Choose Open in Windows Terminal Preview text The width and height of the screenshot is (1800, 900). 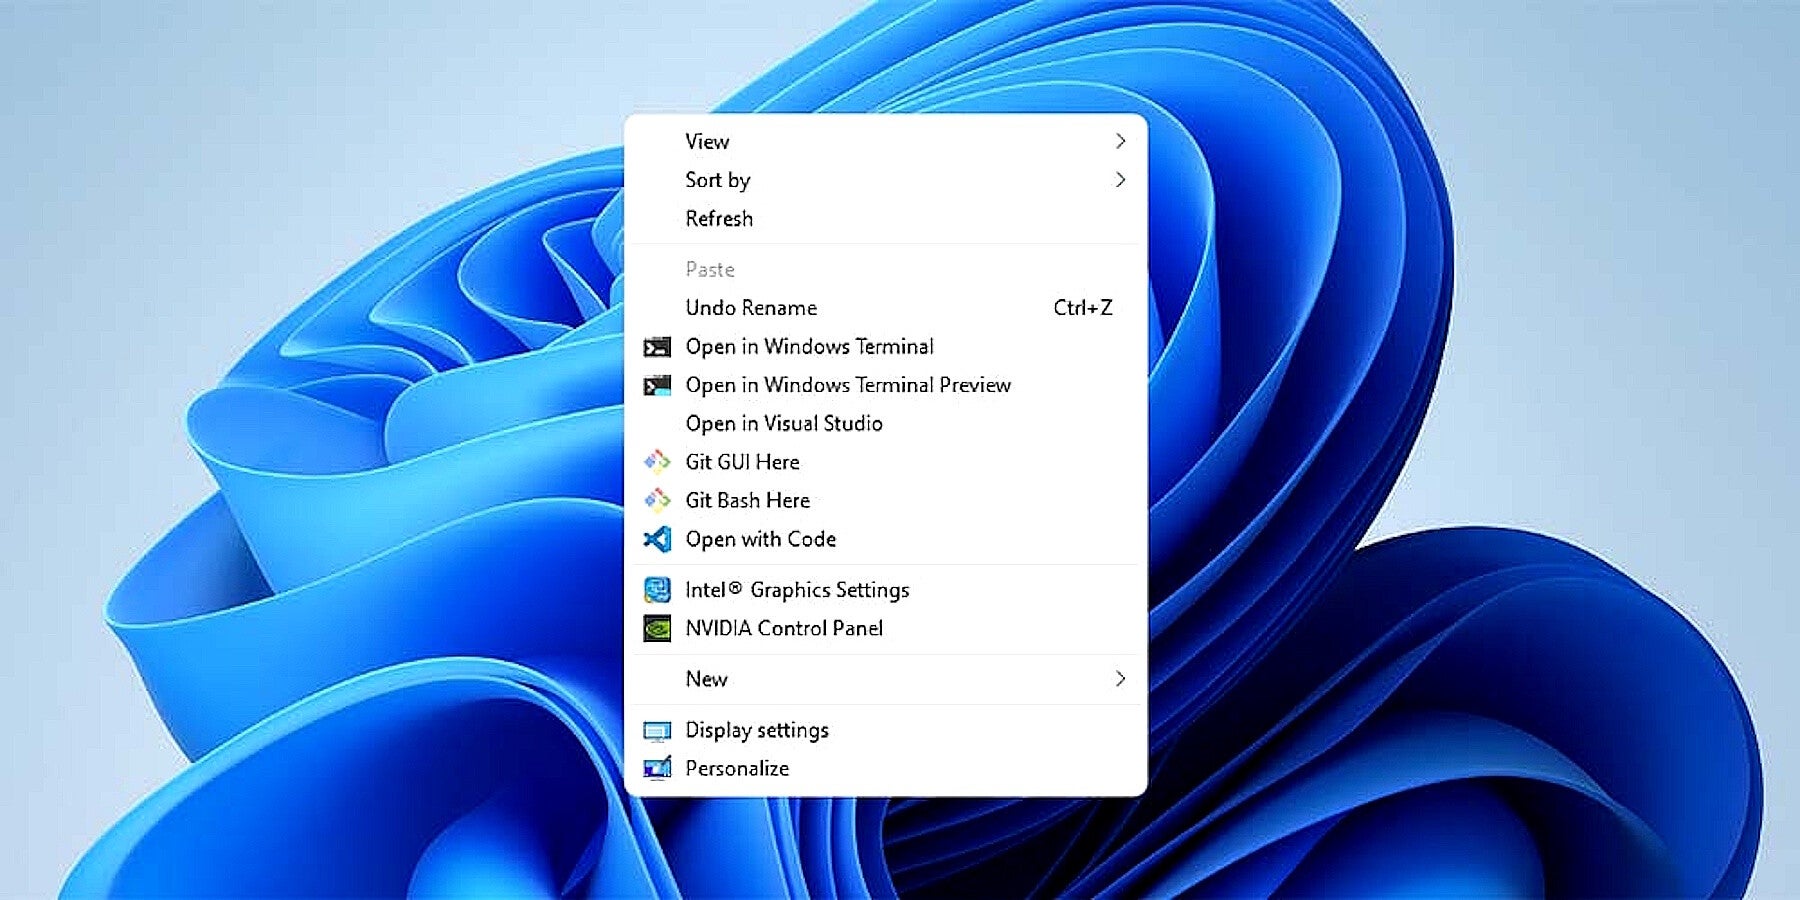coord(848,385)
